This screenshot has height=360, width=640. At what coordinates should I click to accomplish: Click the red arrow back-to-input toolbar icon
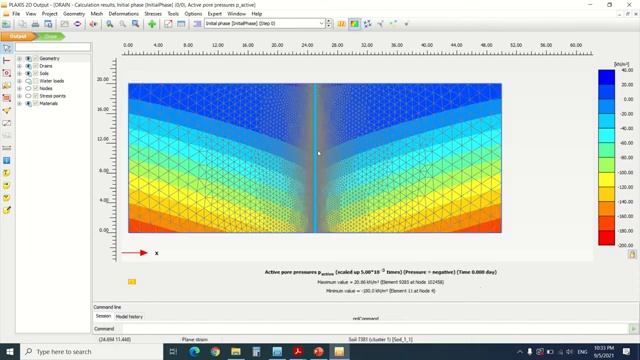(x=93, y=24)
